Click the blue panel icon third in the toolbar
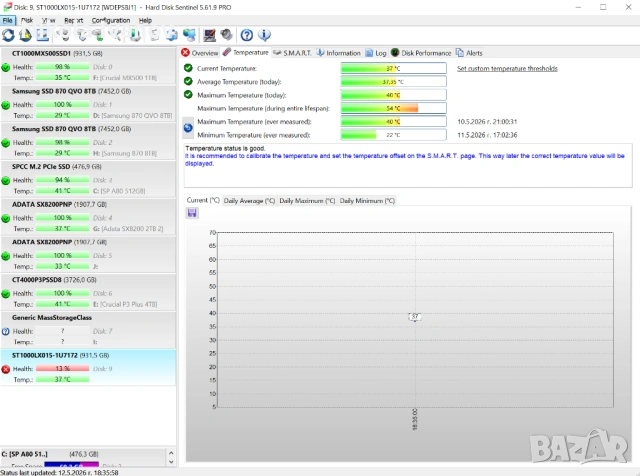The image size is (640, 476). tap(42, 35)
